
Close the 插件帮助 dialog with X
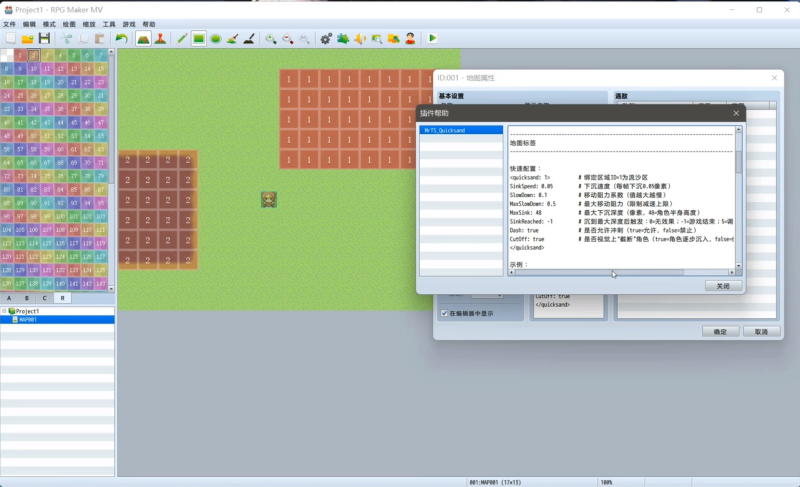click(736, 113)
